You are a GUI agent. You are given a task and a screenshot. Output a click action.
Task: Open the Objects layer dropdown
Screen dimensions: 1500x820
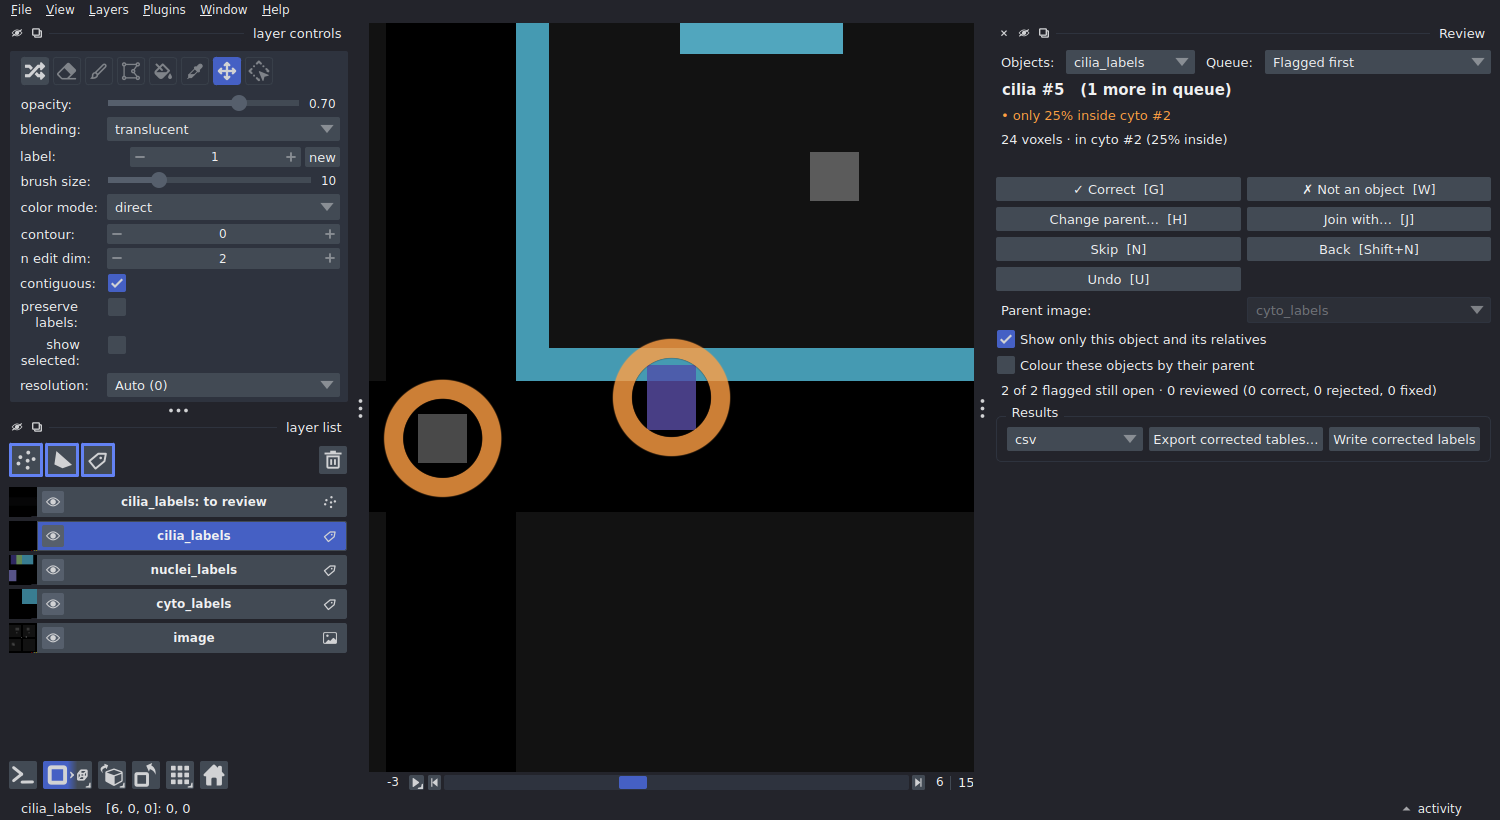pyautogui.click(x=1130, y=62)
